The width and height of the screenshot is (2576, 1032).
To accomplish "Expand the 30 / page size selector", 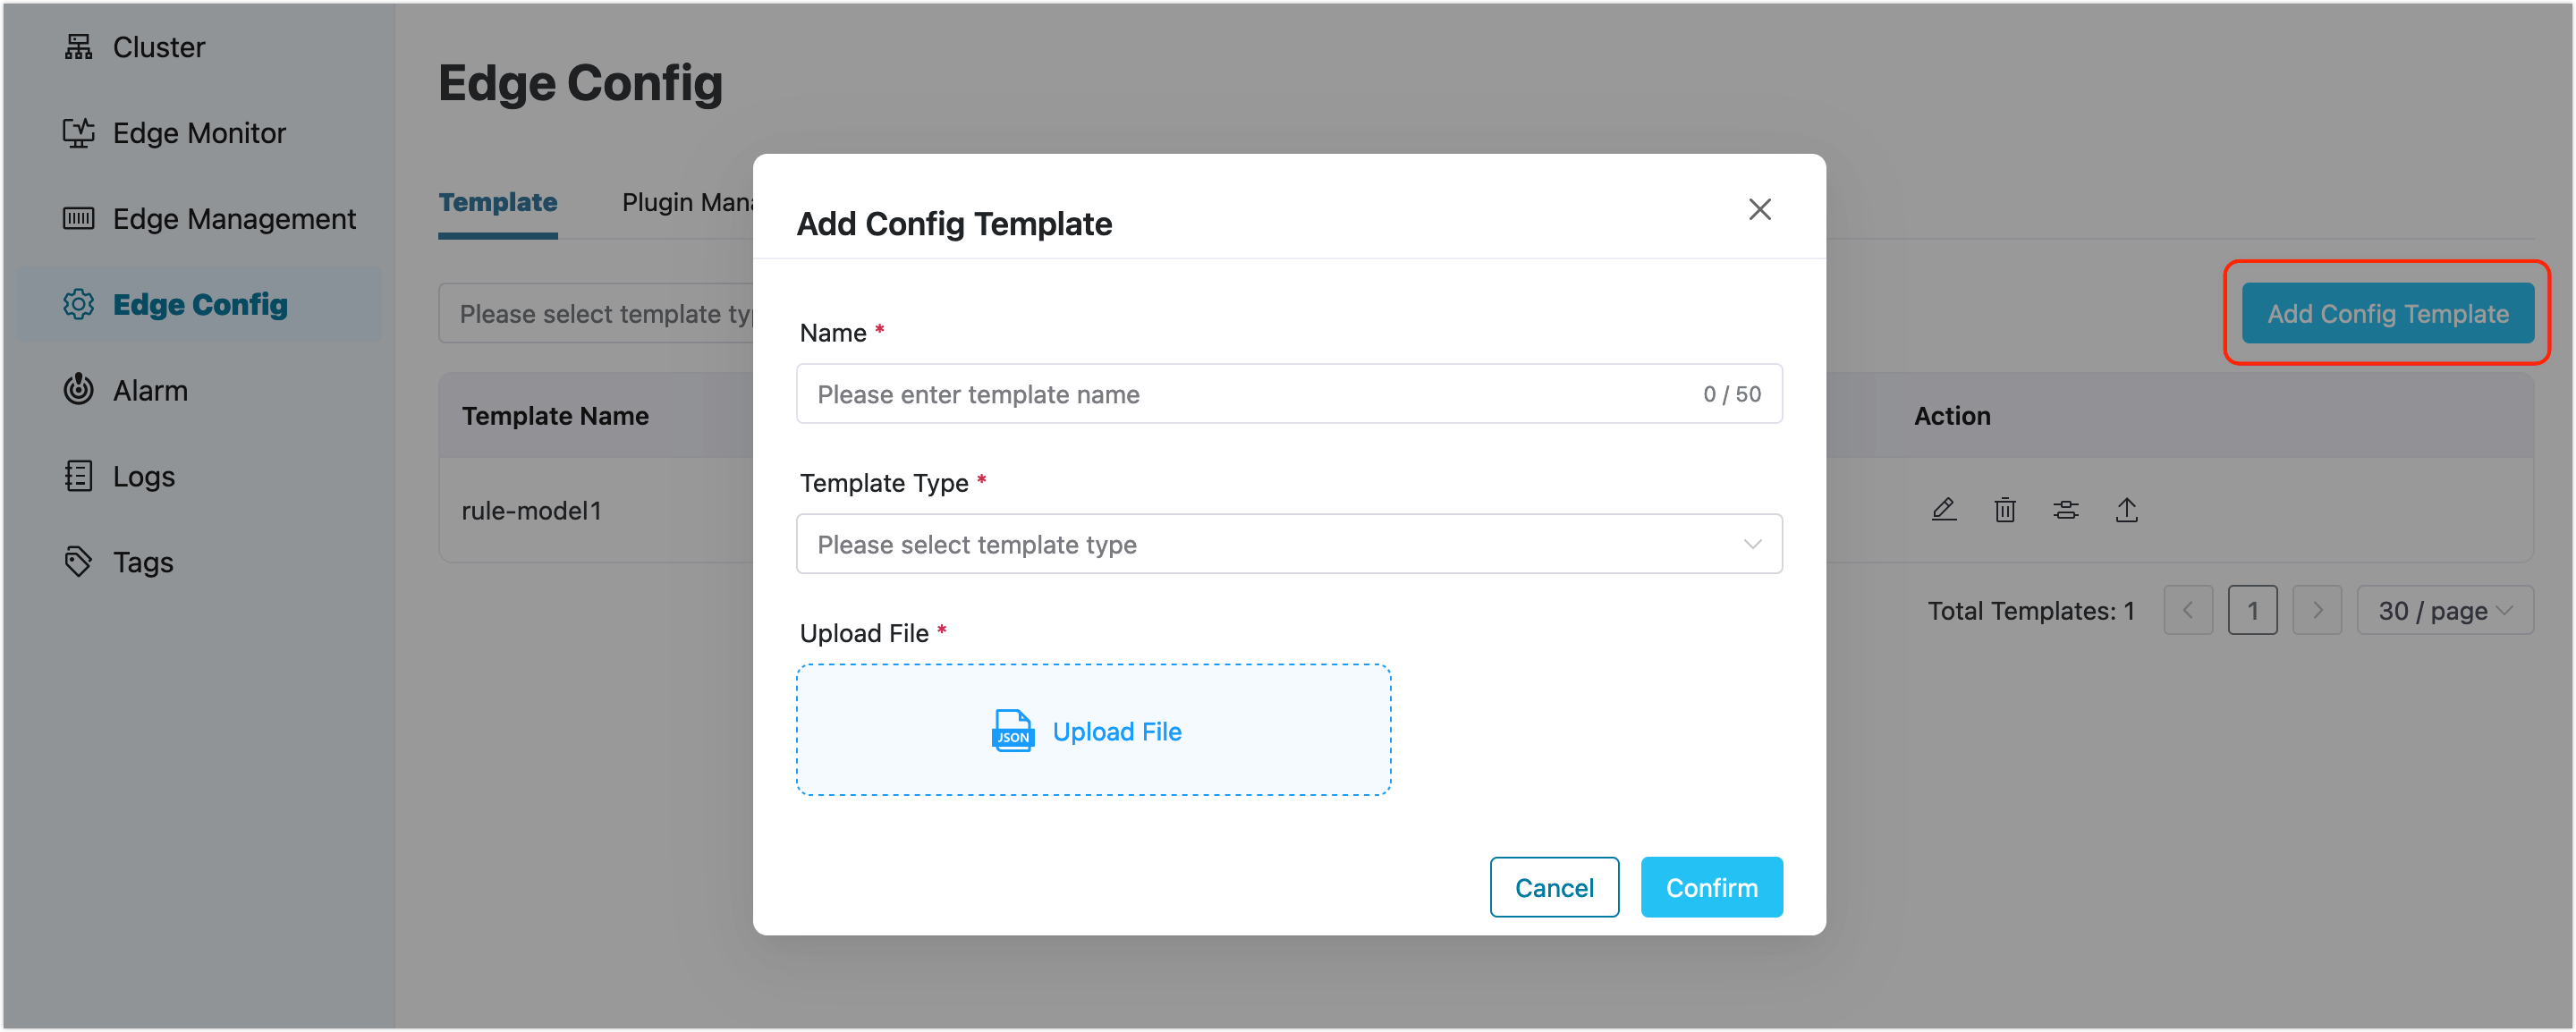I will [x=2444, y=610].
